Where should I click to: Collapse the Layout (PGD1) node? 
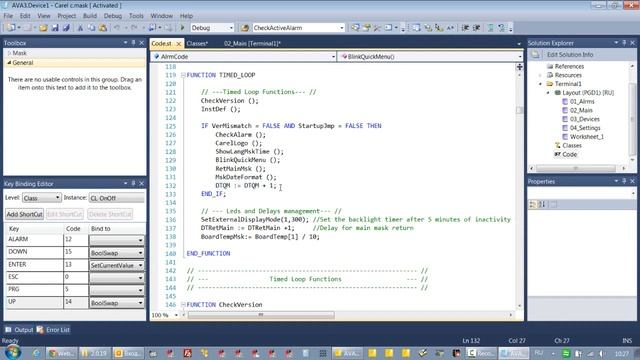coord(548,93)
